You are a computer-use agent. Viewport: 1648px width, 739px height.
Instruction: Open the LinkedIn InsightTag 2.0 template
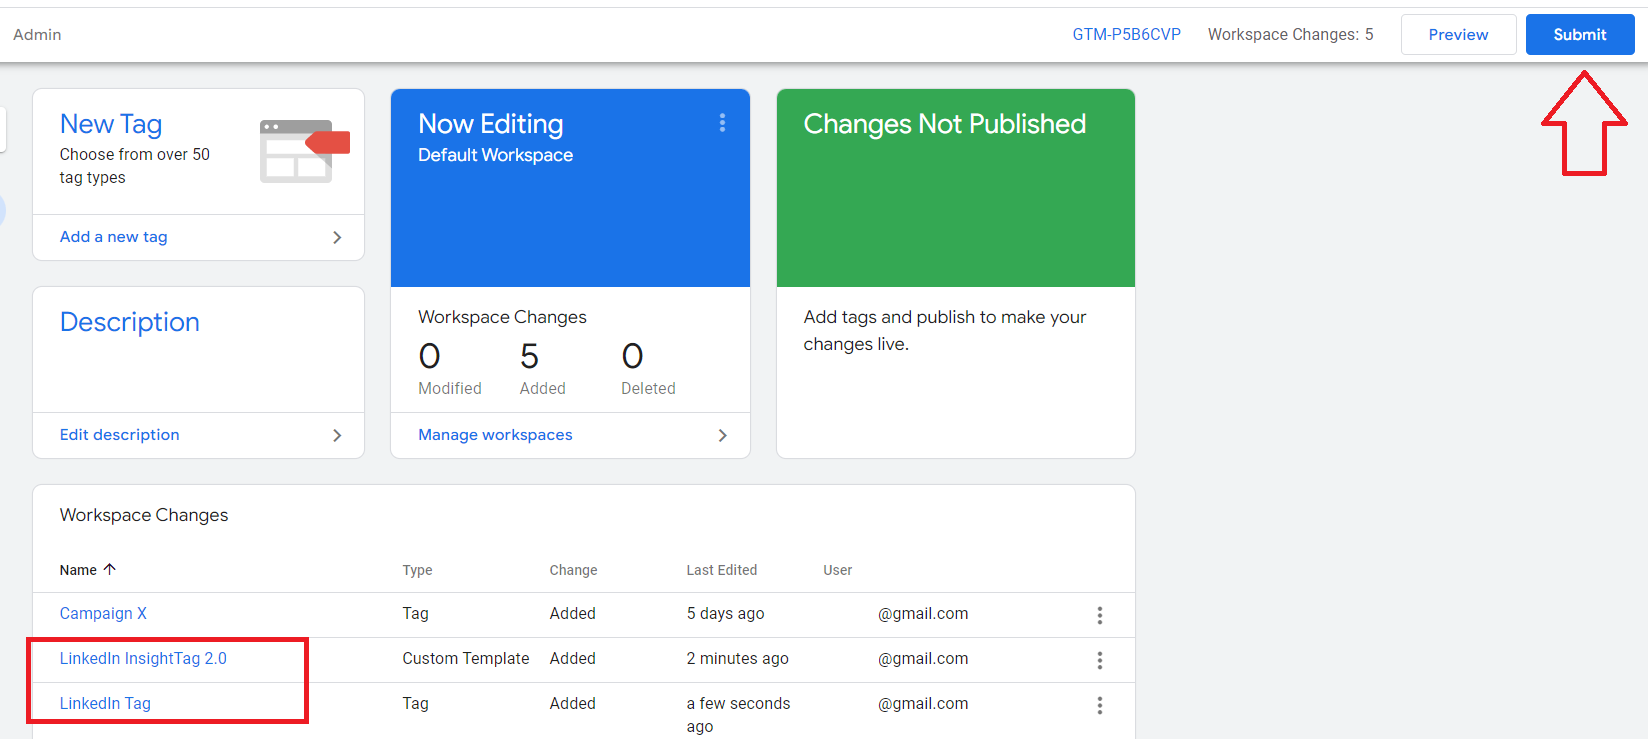point(143,658)
